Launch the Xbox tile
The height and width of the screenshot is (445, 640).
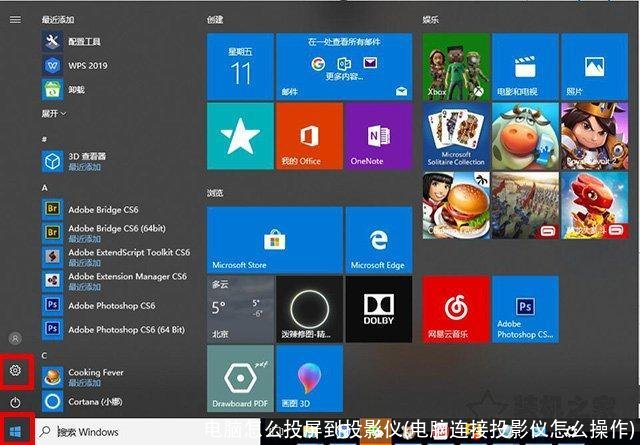(456, 66)
